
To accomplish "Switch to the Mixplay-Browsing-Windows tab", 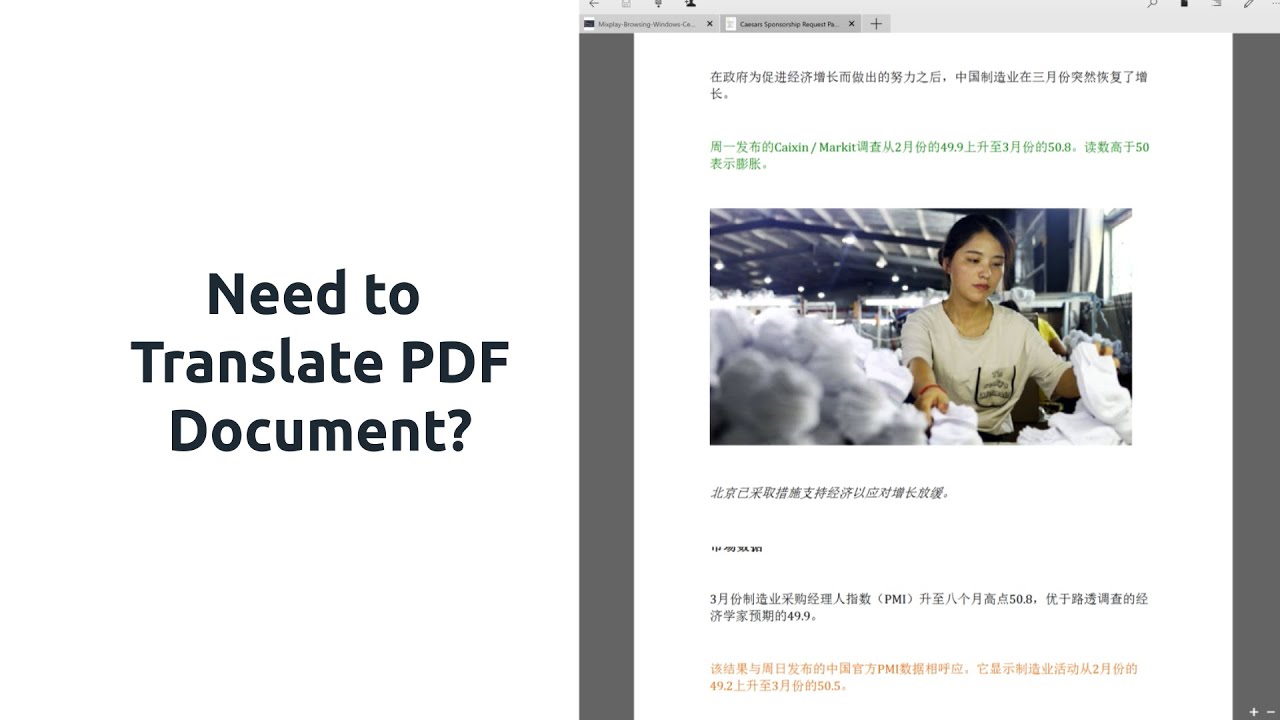I will [x=648, y=23].
